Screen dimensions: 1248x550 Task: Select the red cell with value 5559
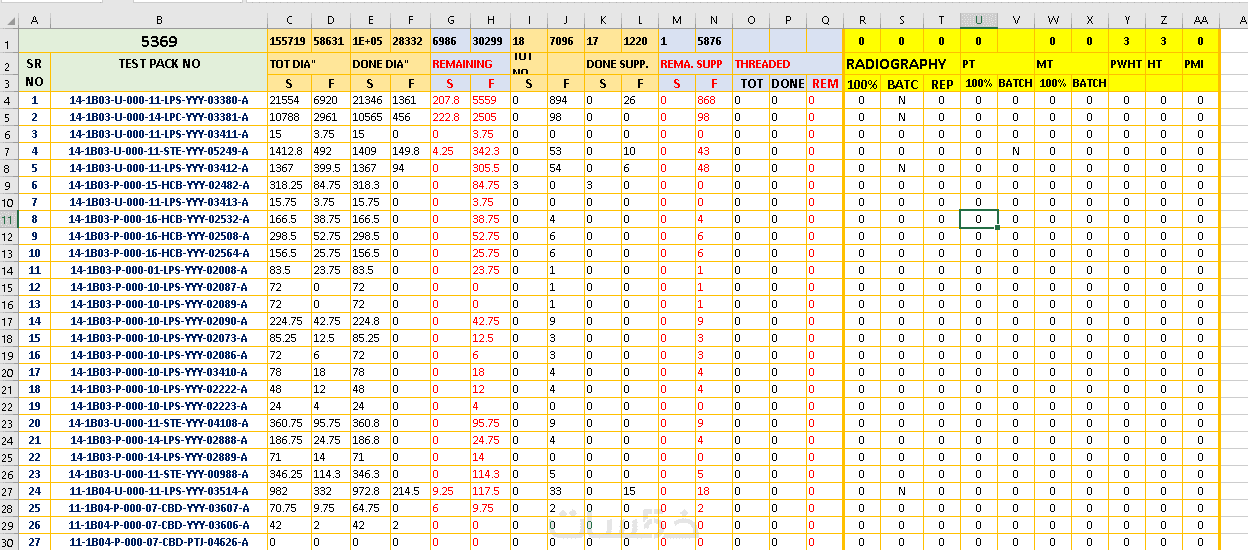[490, 100]
